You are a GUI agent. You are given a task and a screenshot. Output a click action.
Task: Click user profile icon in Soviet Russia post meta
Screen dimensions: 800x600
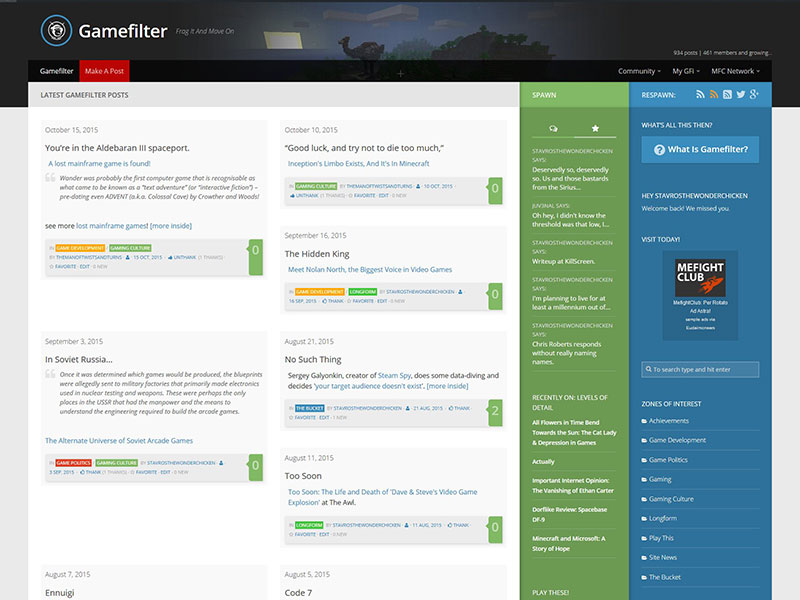pyautogui.click(x=221, y=463)
